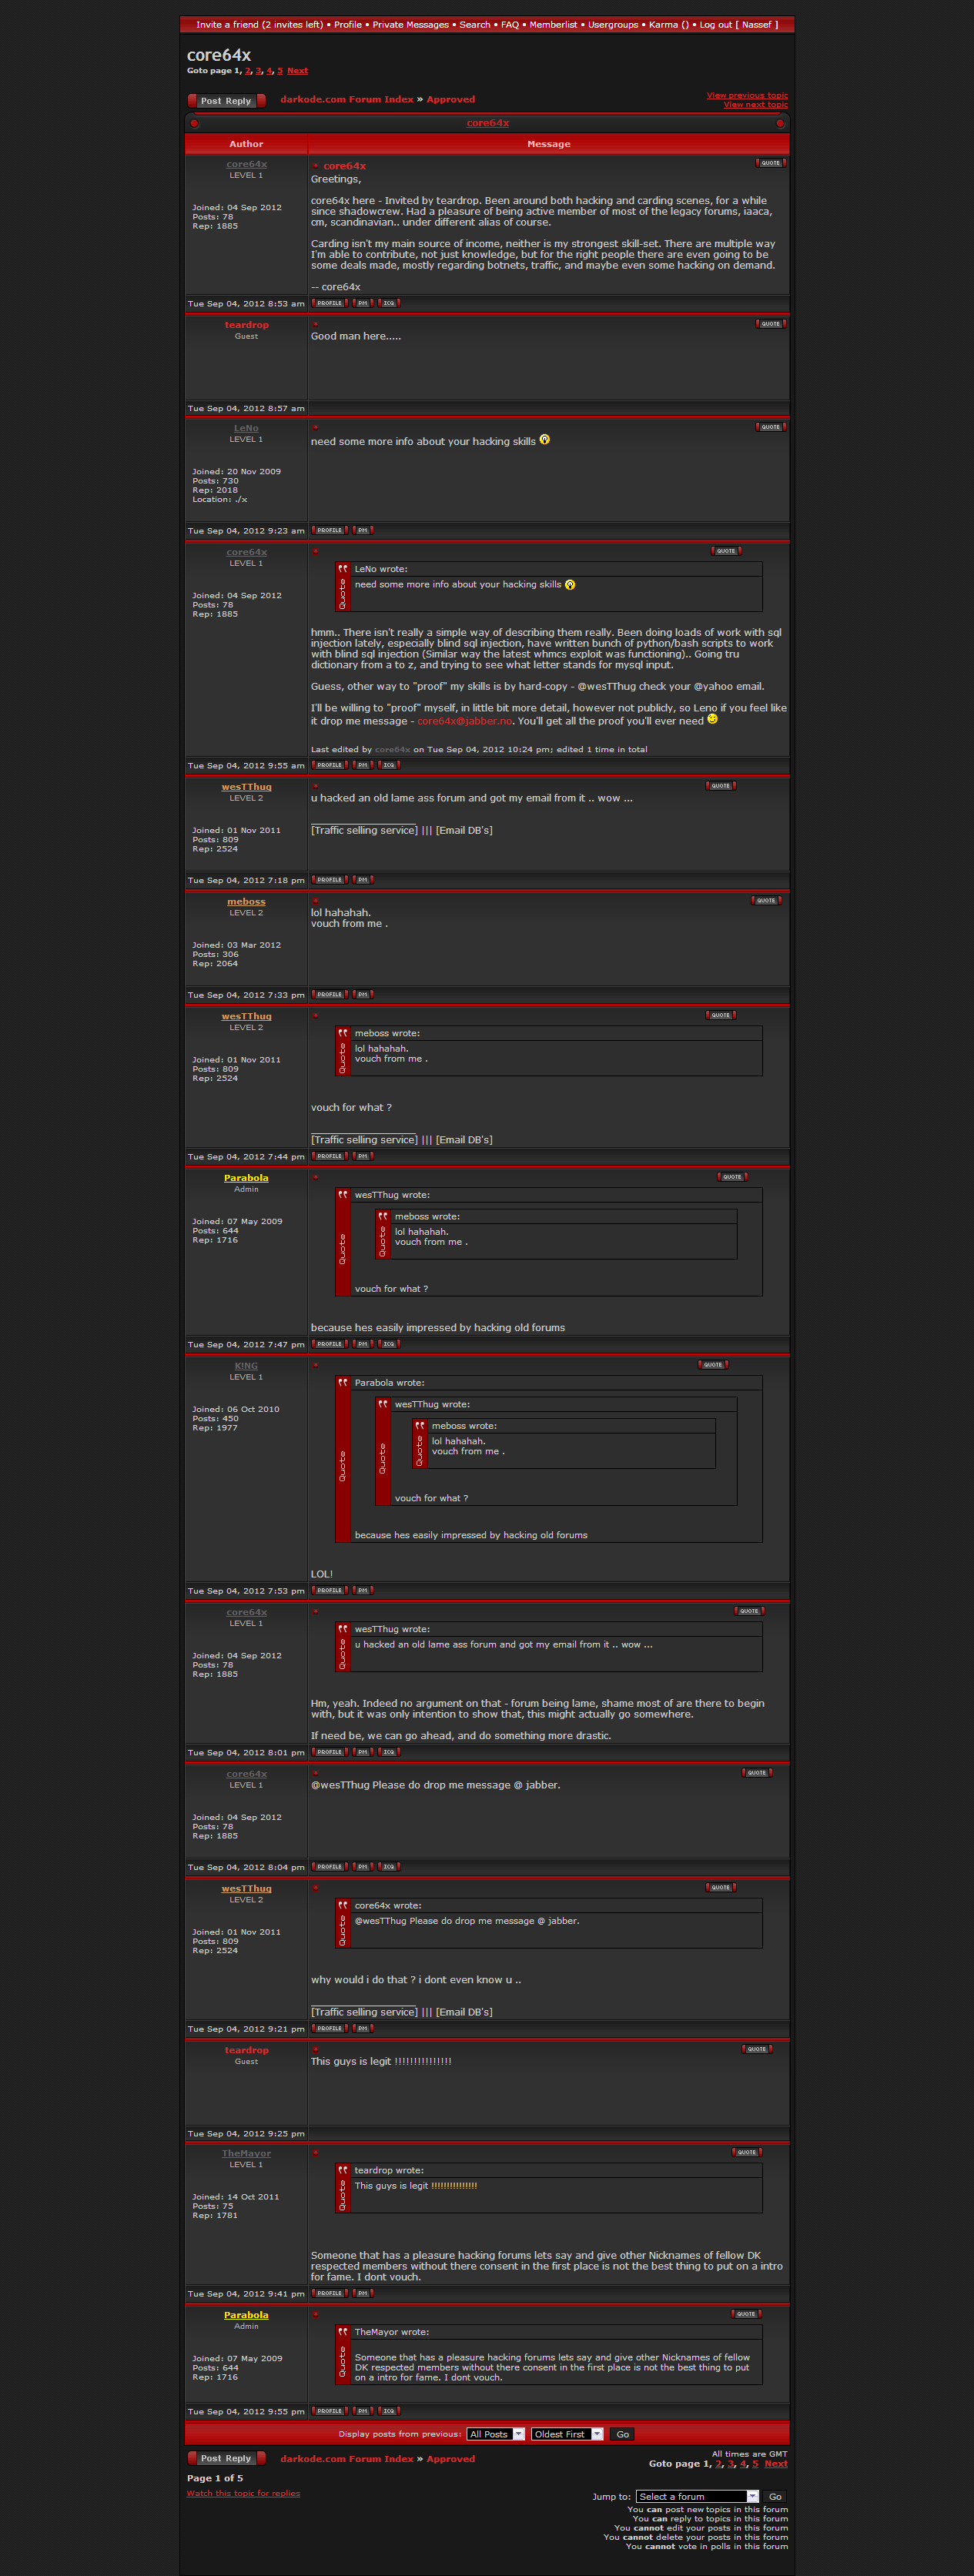Open PROFILE icon under LeNo's 9:23 am post
Viewport: 974px width, 2576px height.
329,530
